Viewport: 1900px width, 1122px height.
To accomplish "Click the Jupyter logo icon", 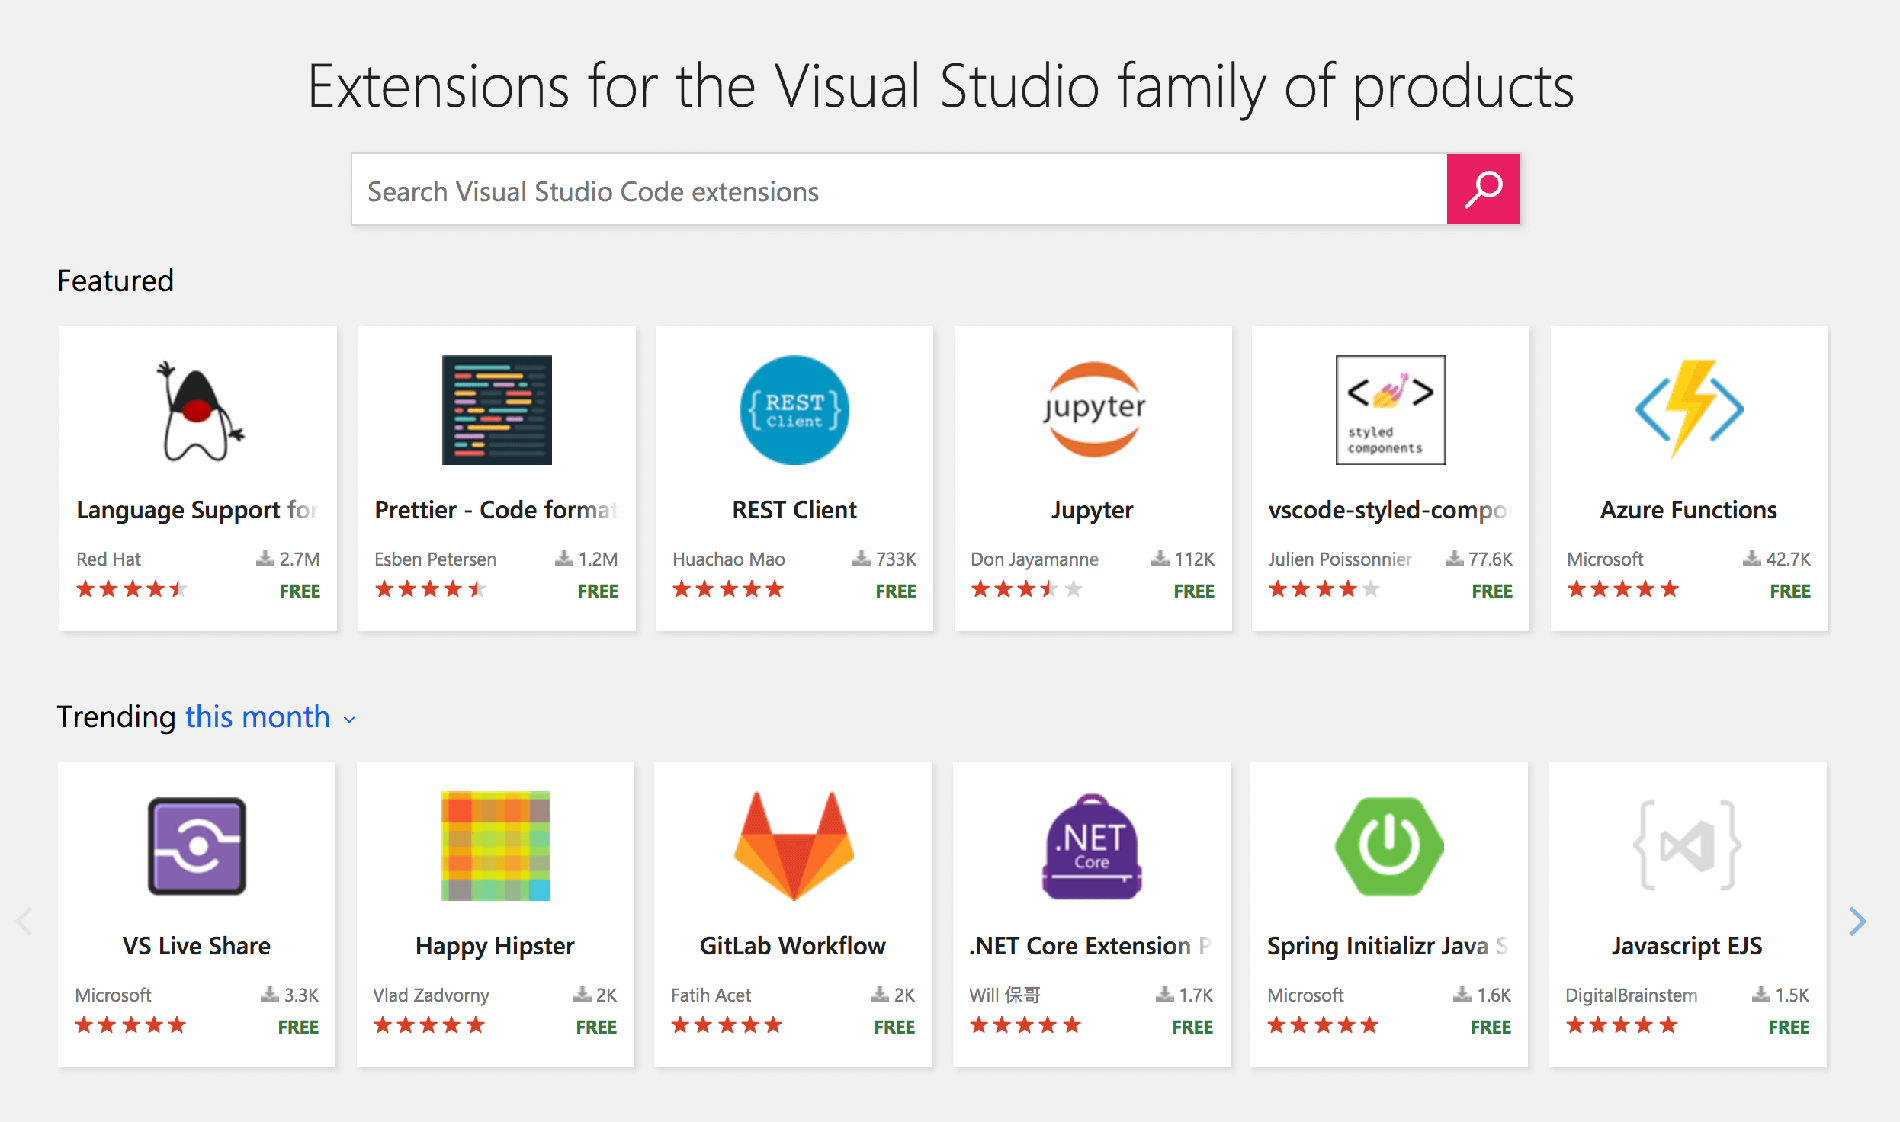I will 1093,410.
